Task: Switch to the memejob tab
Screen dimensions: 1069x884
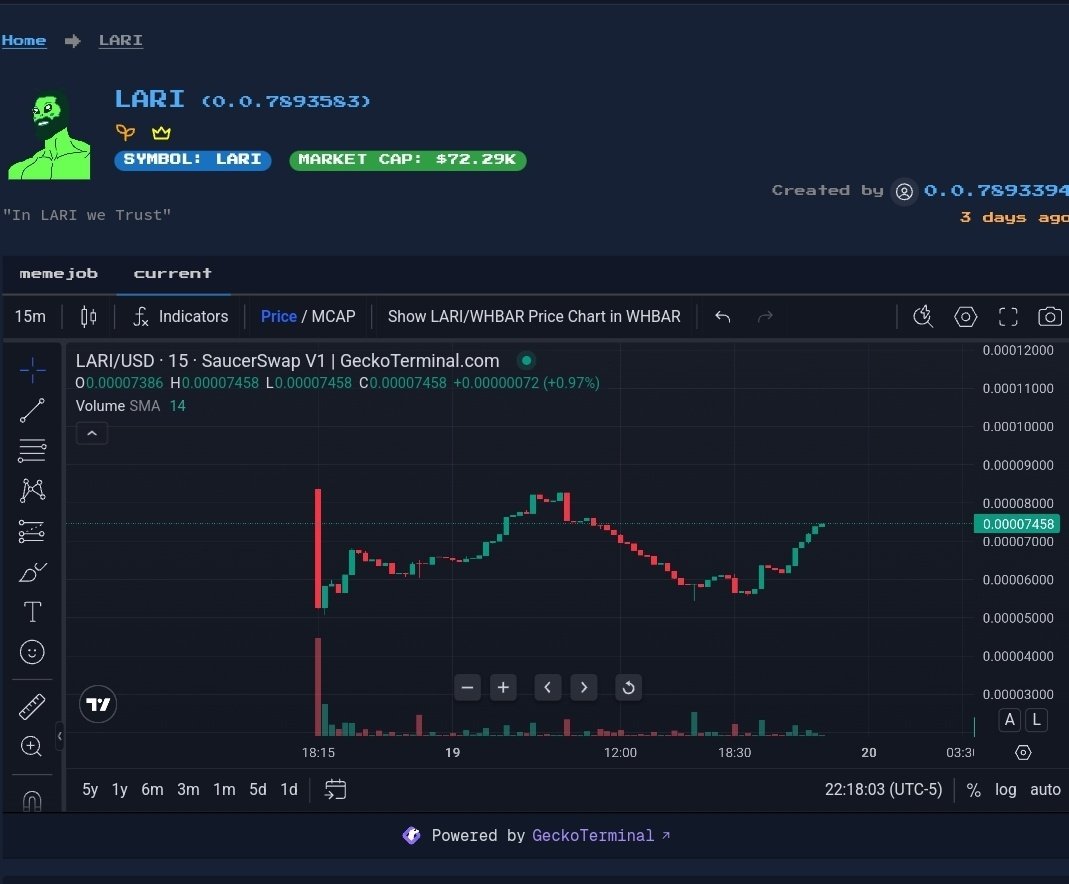Action: point(59,273)
